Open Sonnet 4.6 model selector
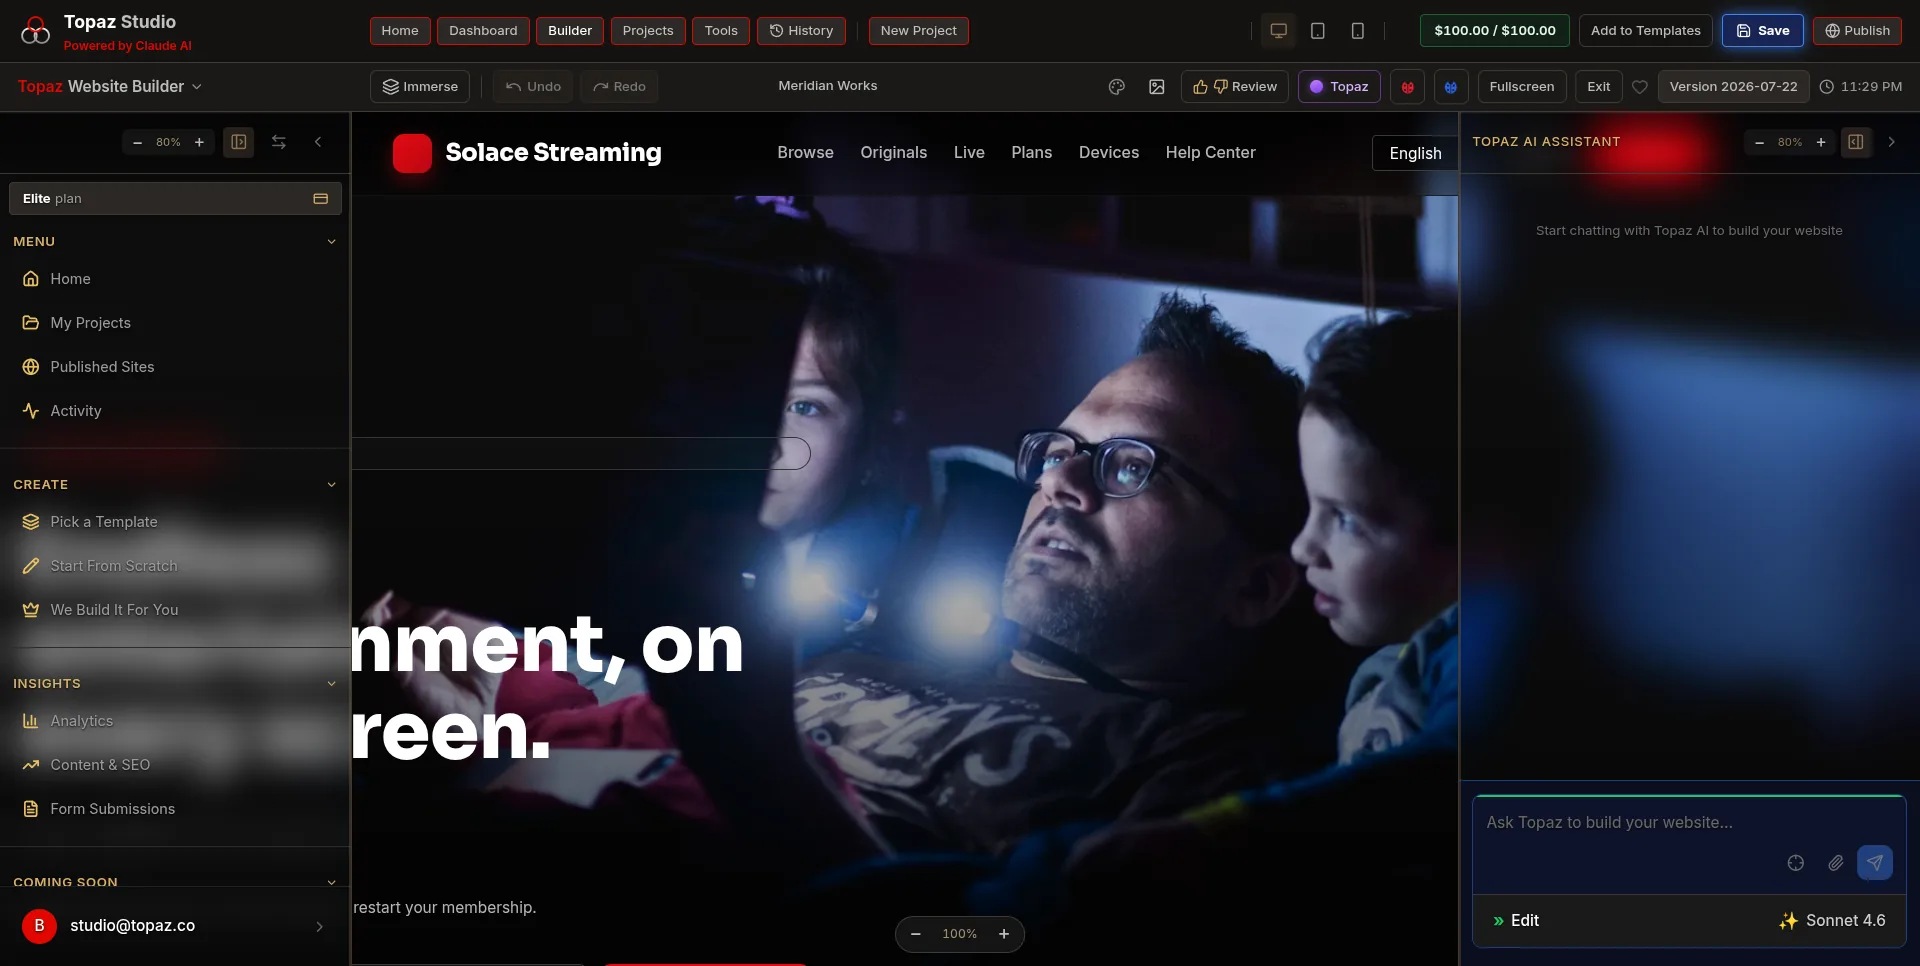 point(1832,921)
